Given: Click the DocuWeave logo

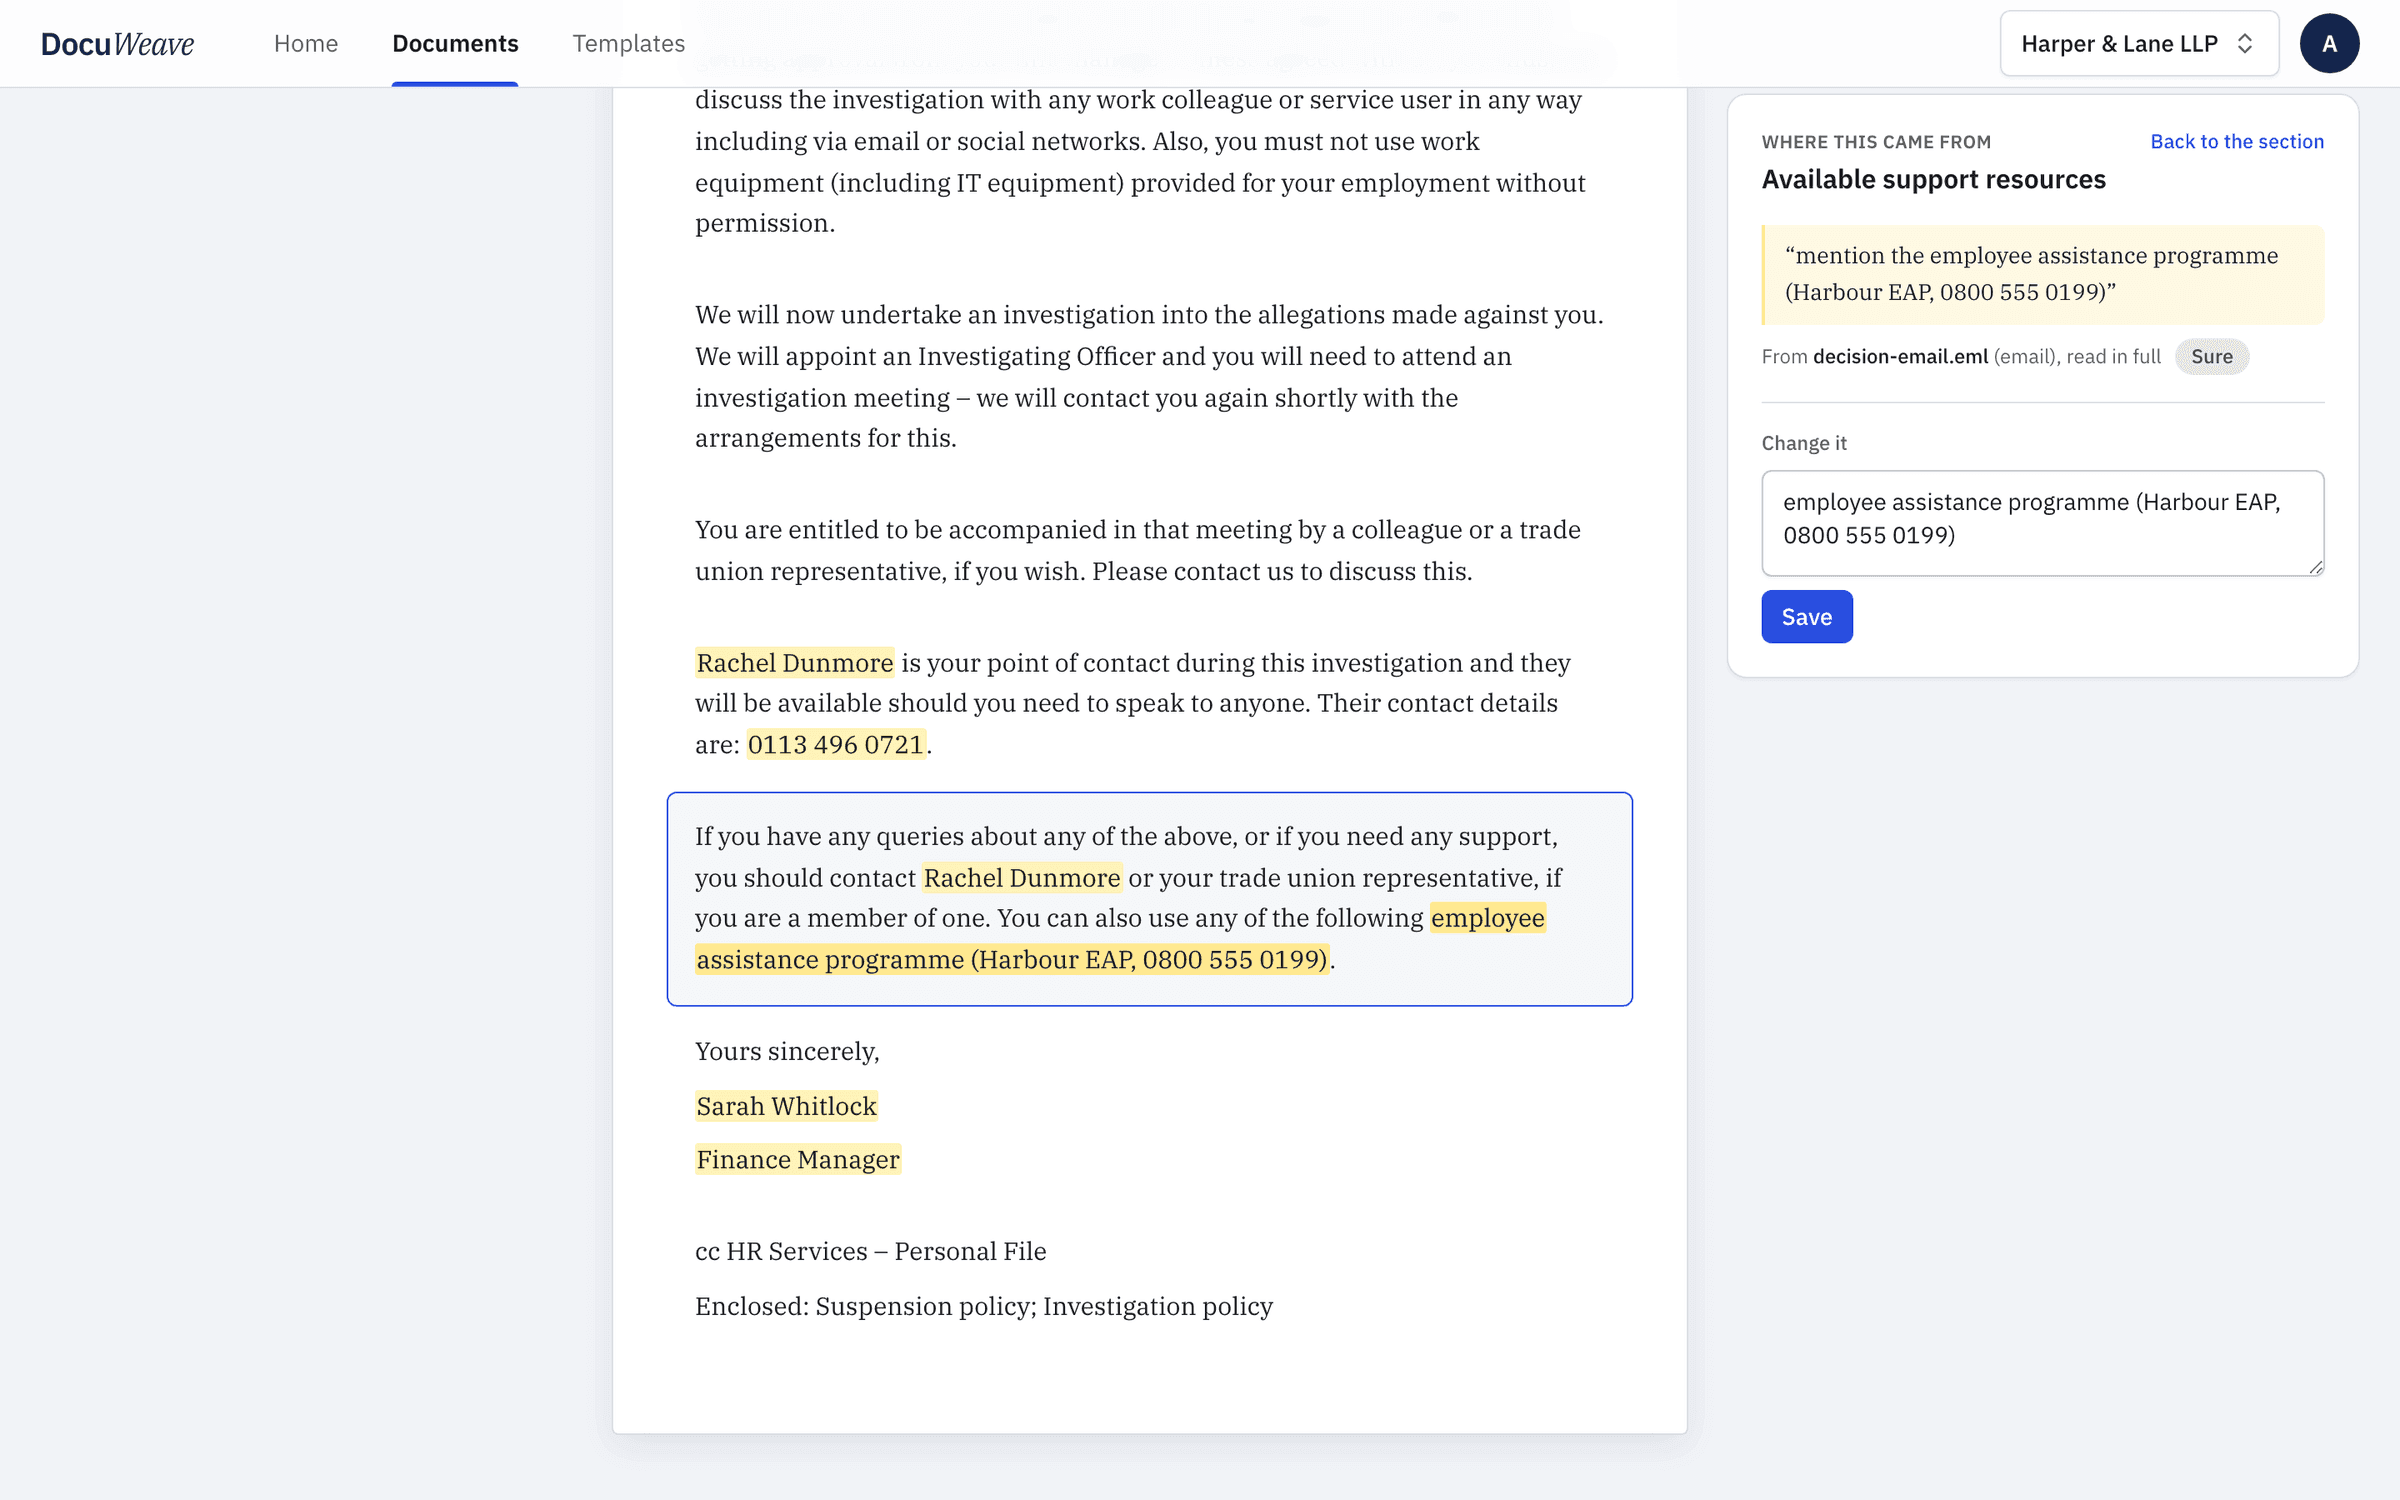Looking at the screenshot, I should pos(117,43).
